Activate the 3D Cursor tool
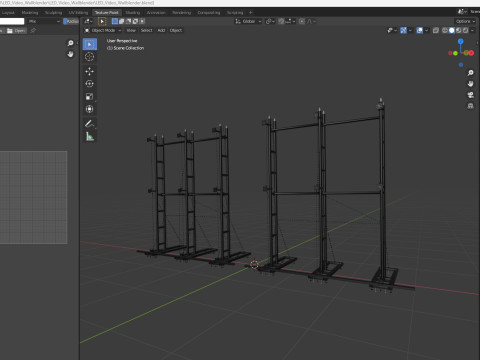480x360 pixels. 89,57
